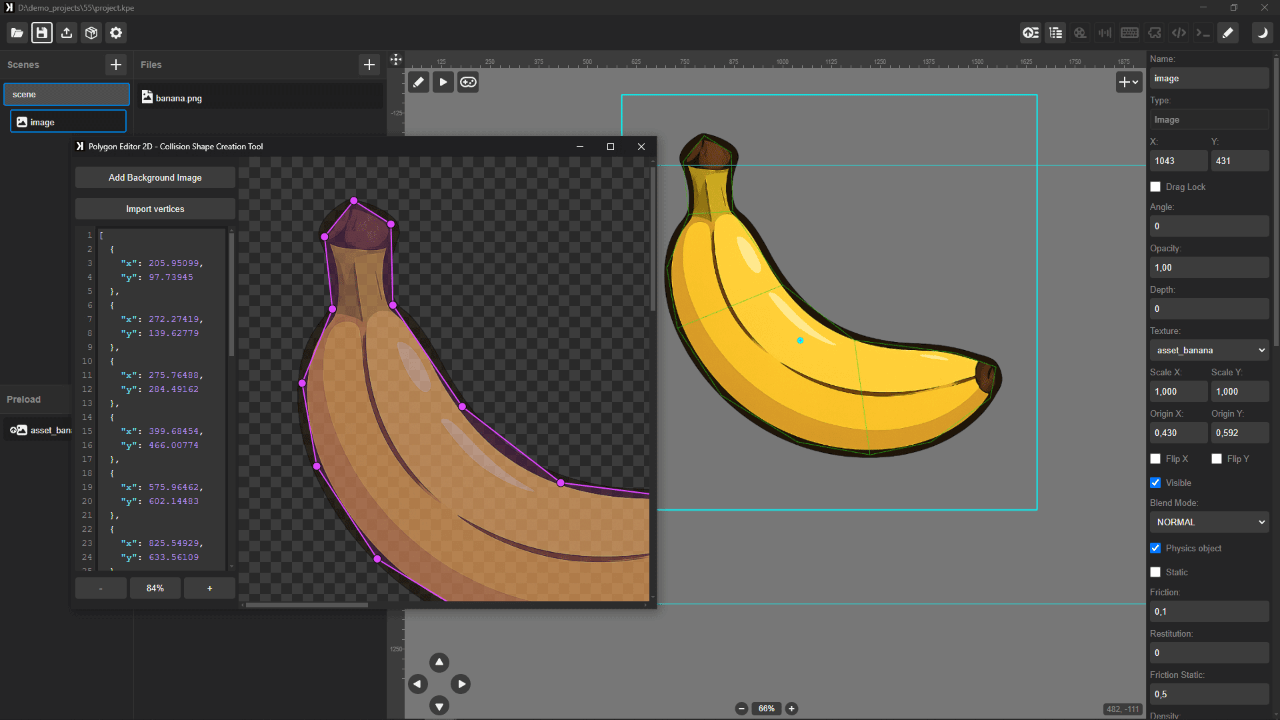Image resolution: width=1280 pixels, height=720 pixels.
Task: Click the Add Background Image button
Action: click(155, 177)
